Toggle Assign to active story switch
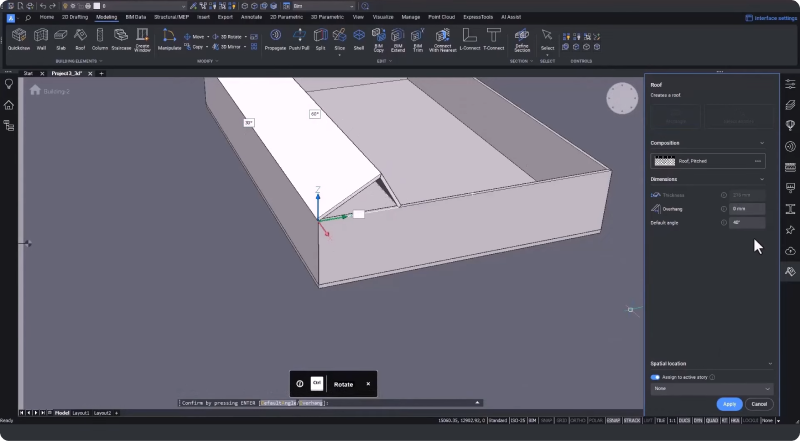The image size is (800, 441). point(655,377)
